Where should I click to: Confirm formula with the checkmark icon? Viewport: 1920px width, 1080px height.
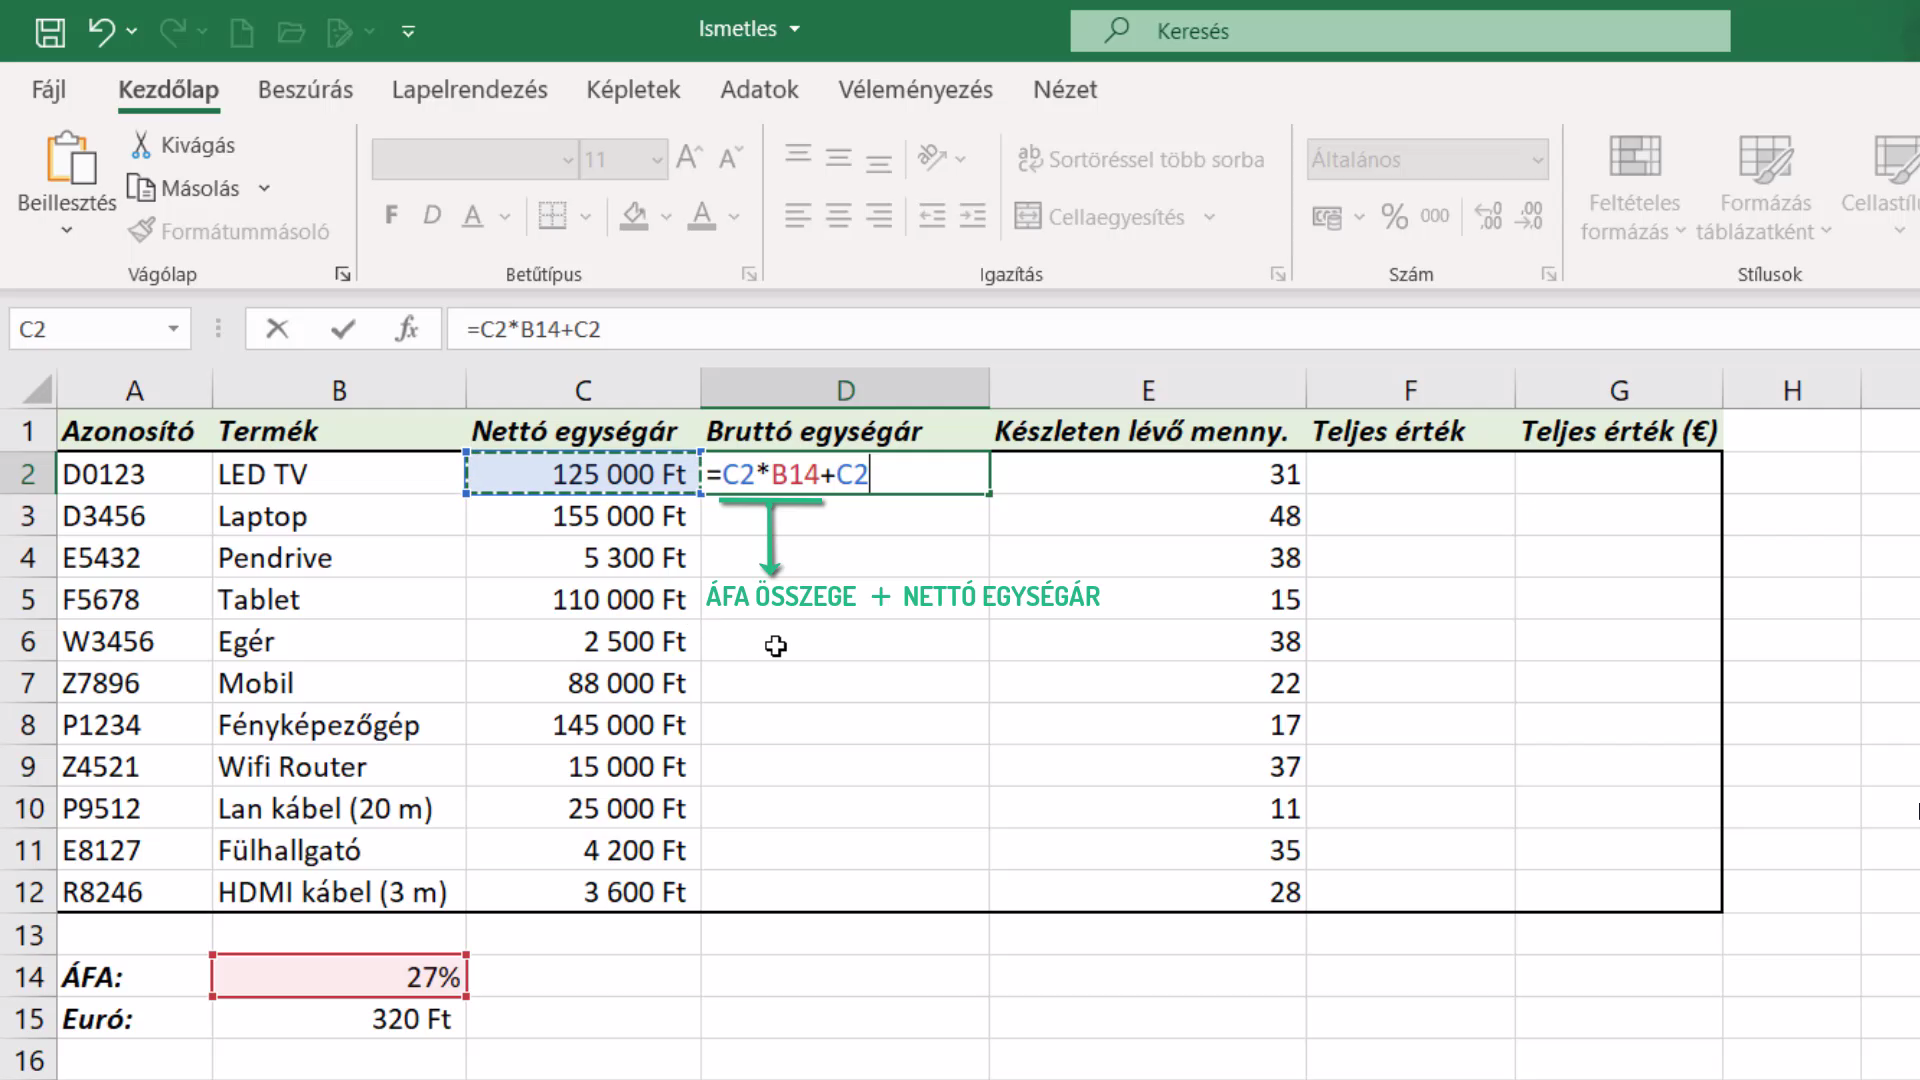343,329
